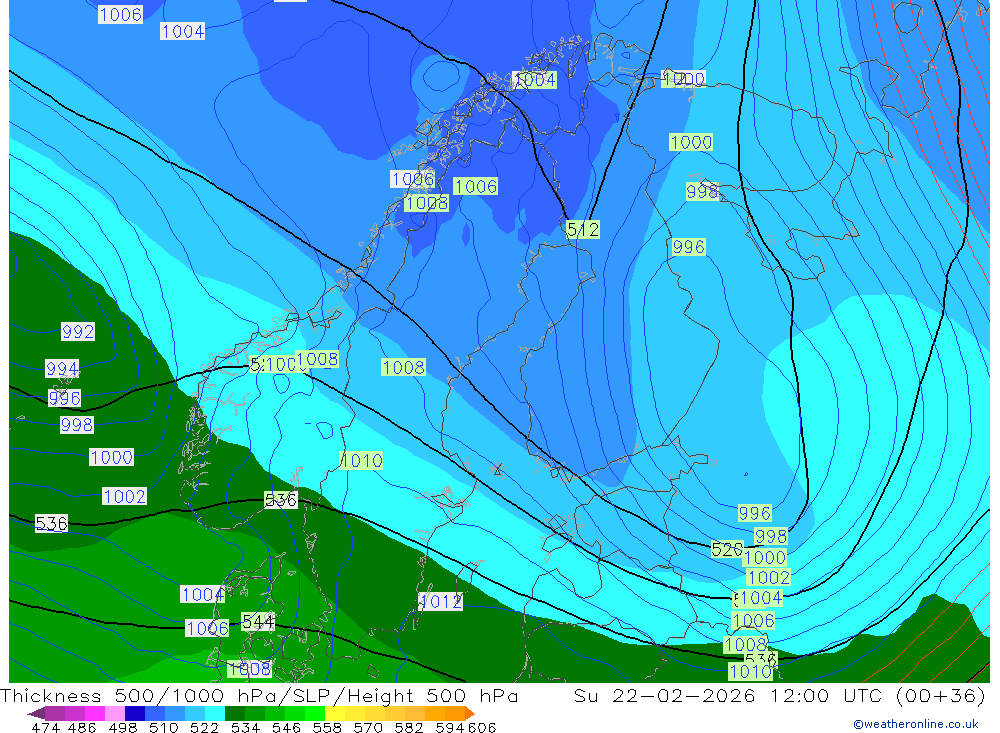Viewport: 1000px width, 733px height.
Task: Click the chart title 'Thickness 500/1000 hPa/SLP/Height 500 hPa'
Action: tap(259, 695)
